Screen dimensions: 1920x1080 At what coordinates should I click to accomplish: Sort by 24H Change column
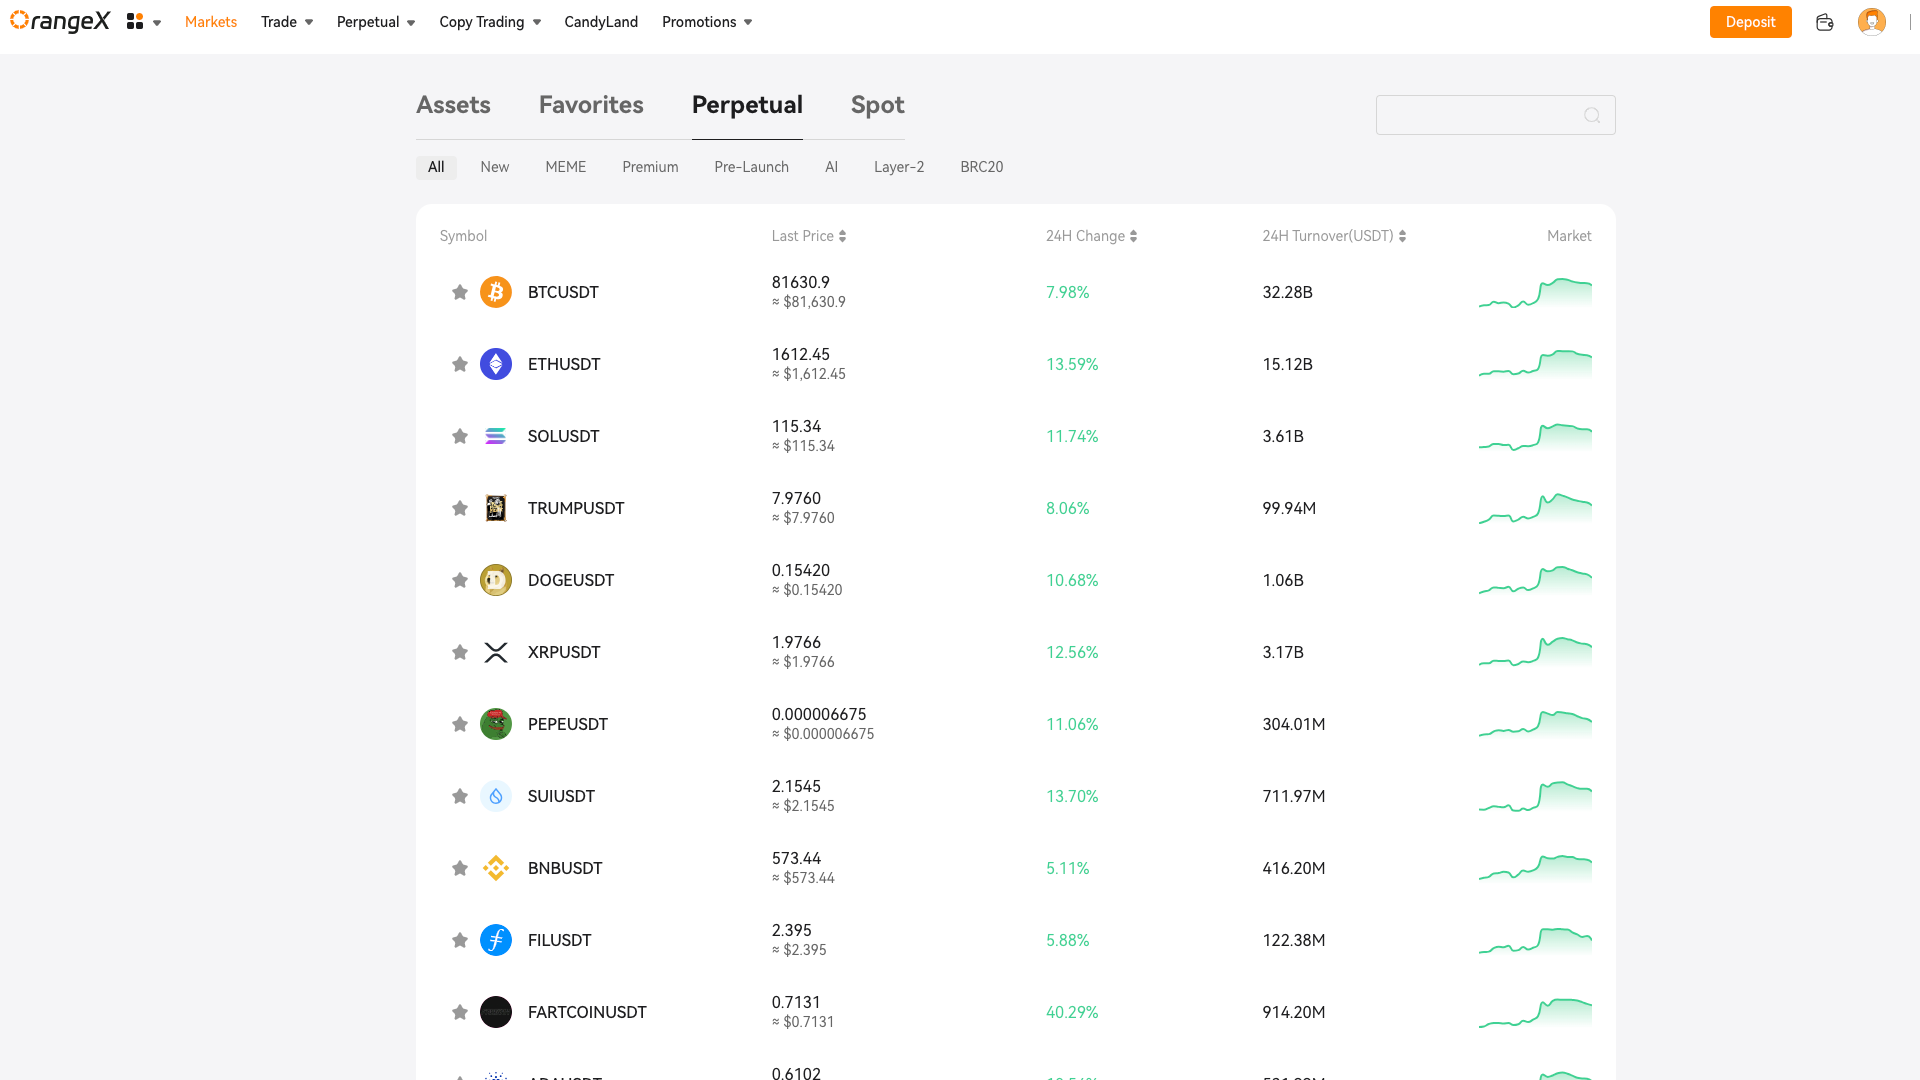1092,236
